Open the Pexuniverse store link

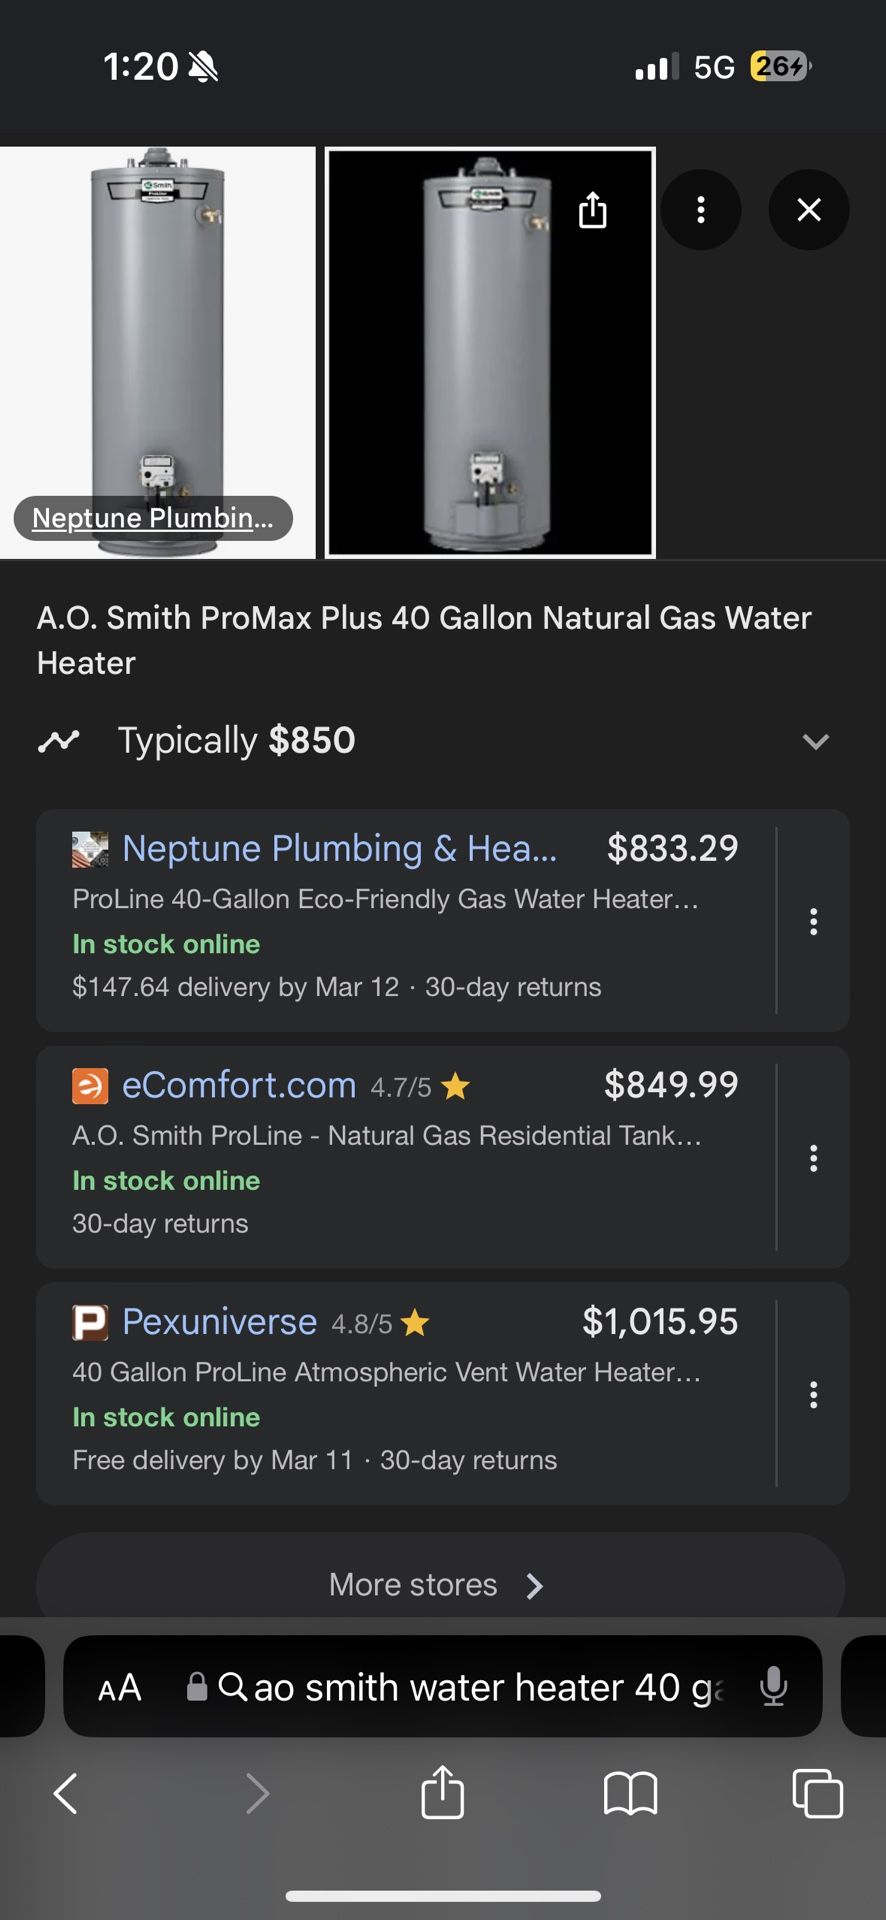click(x=219, y=1322)
